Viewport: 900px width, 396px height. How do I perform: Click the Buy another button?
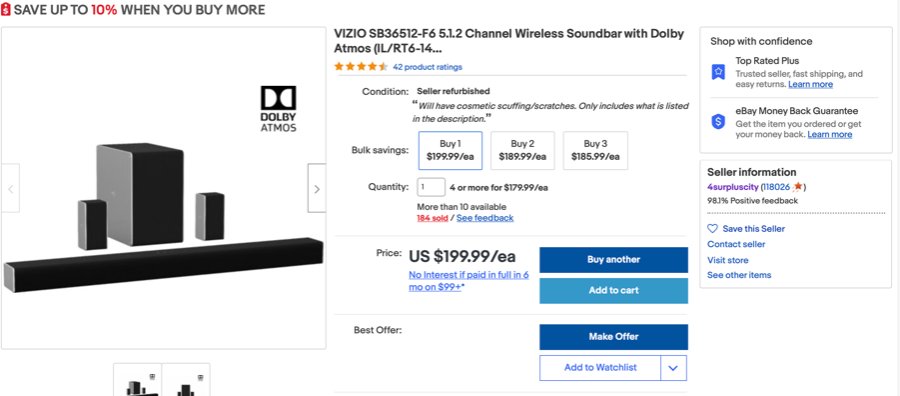(614, 259)
